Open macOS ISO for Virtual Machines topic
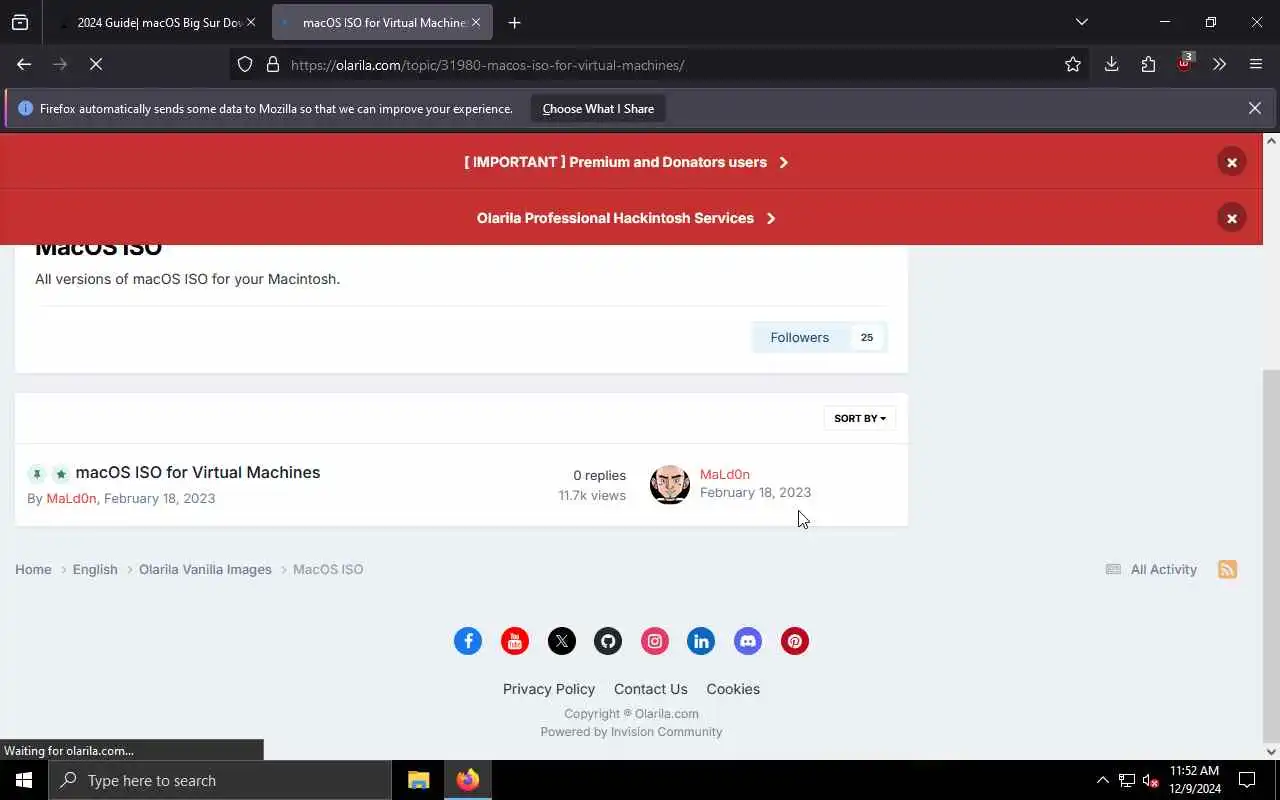The height and width of the screenshot is (800, 1280). pyautogui.click(x=198, y=472)
